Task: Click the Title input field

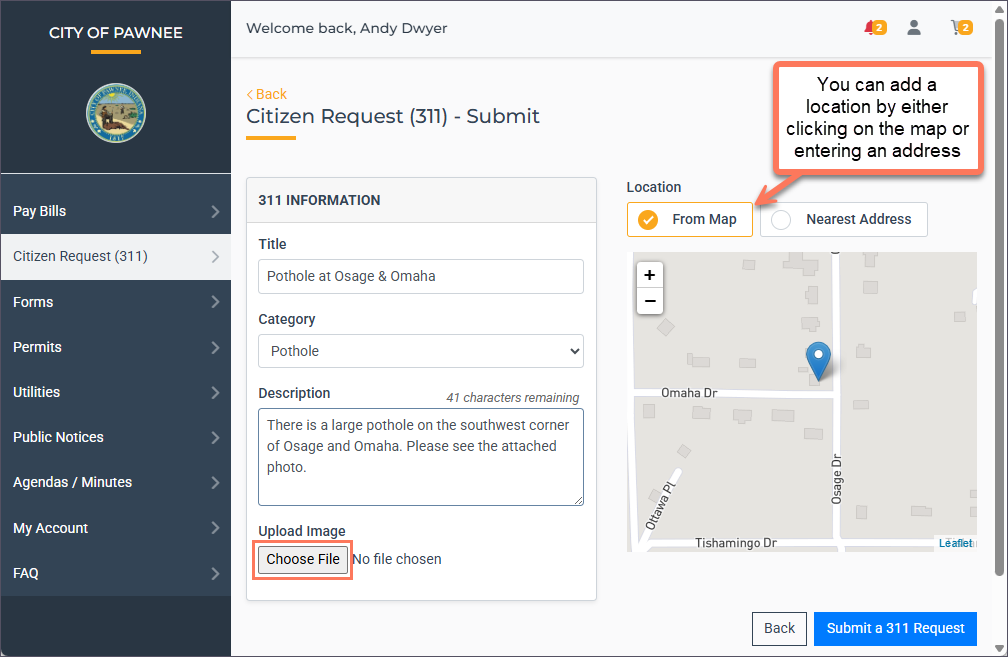Action: (x=420, y=276)
